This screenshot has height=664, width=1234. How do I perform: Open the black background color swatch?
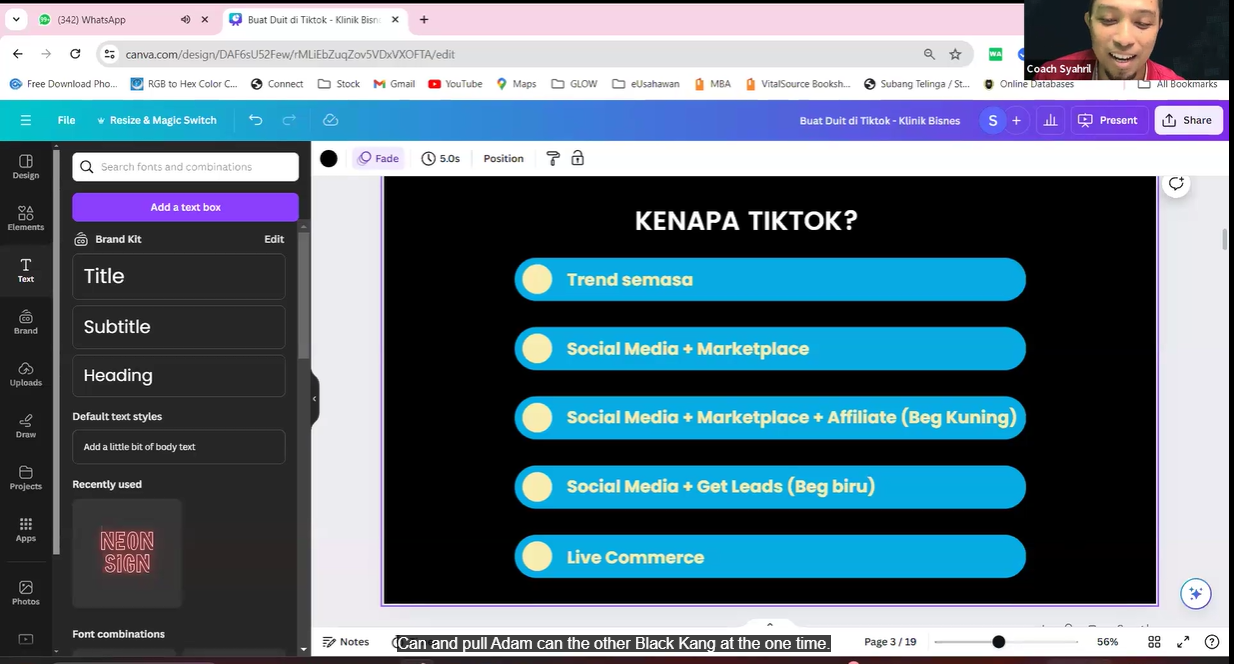pyautogui.click(x=329, y=158)
